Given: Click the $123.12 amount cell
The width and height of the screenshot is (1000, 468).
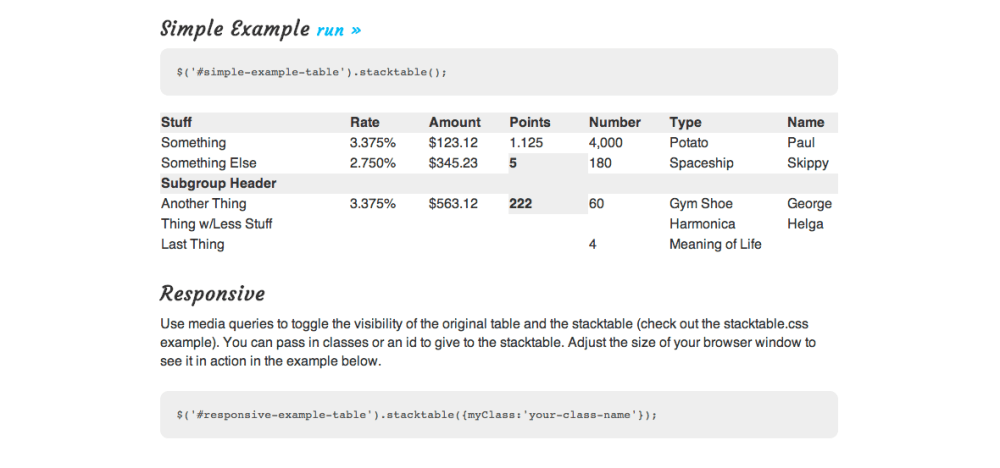Looking at the screenshot, I should pos(453,143).
